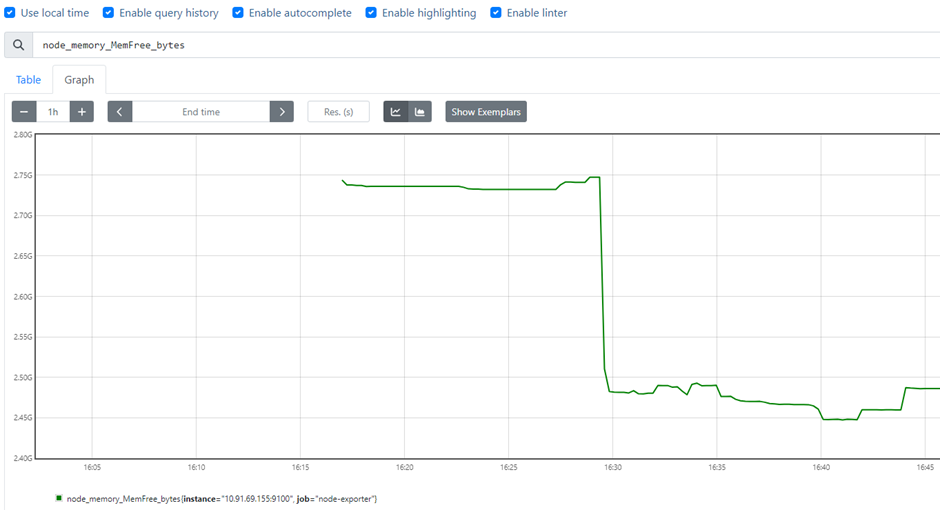Image resolution: width=940 pixels, height=510 pixels.
Task: Go to previous end time with left chevron
Action: click(x=120, y=112)
